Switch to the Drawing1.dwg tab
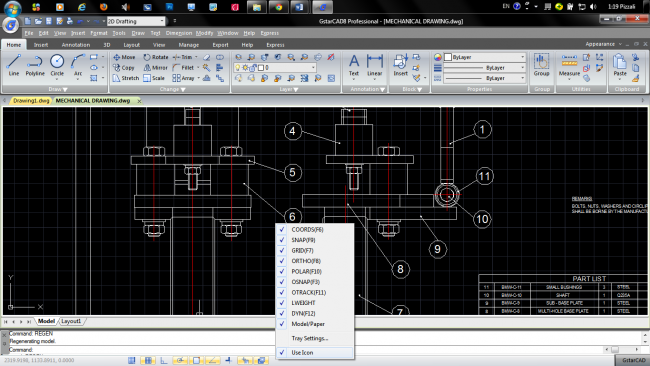This screenshot has height=366, width=650. [31, 101]
